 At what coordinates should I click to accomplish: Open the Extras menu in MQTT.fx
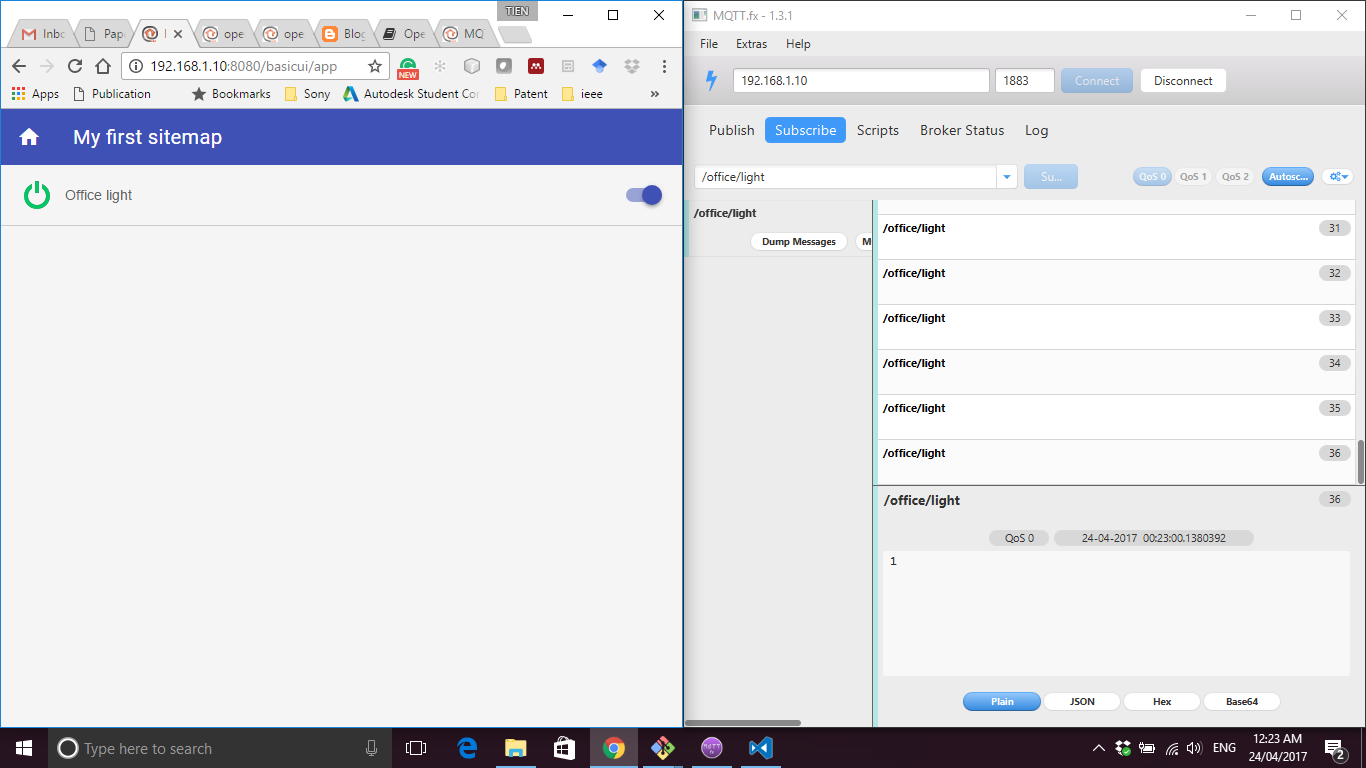(751, 44)
